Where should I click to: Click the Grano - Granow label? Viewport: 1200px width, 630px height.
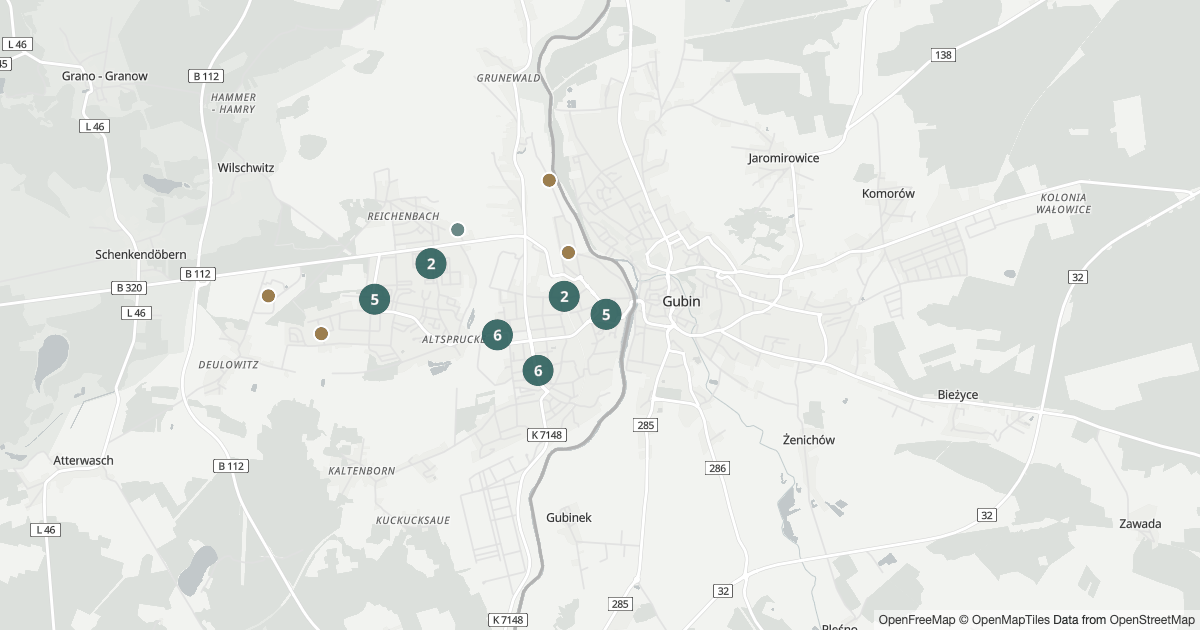click(105, 76)
